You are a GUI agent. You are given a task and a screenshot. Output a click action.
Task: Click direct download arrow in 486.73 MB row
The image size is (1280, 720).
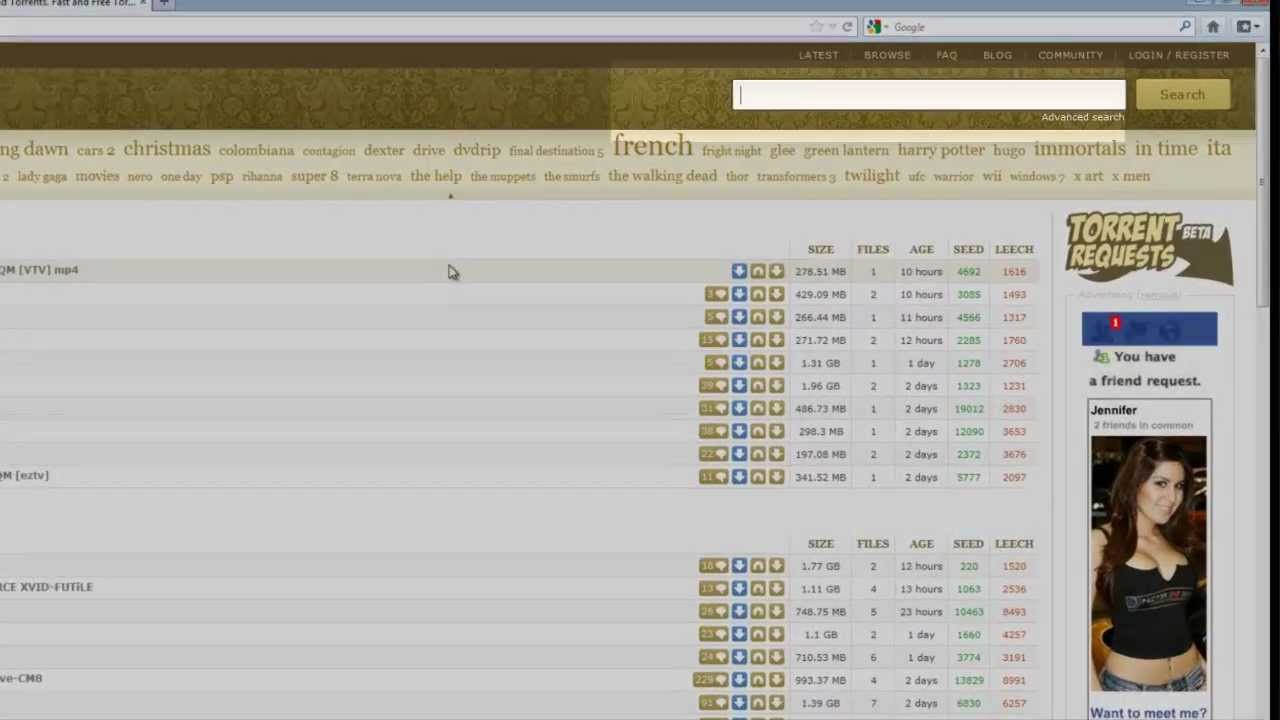click(x=739, y=408)
